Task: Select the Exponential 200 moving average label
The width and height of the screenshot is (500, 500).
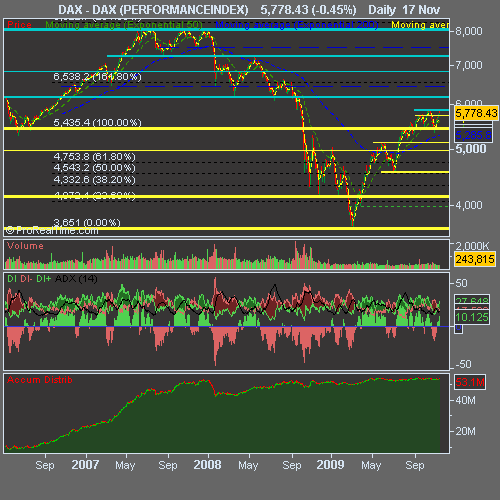Action: 297,25
